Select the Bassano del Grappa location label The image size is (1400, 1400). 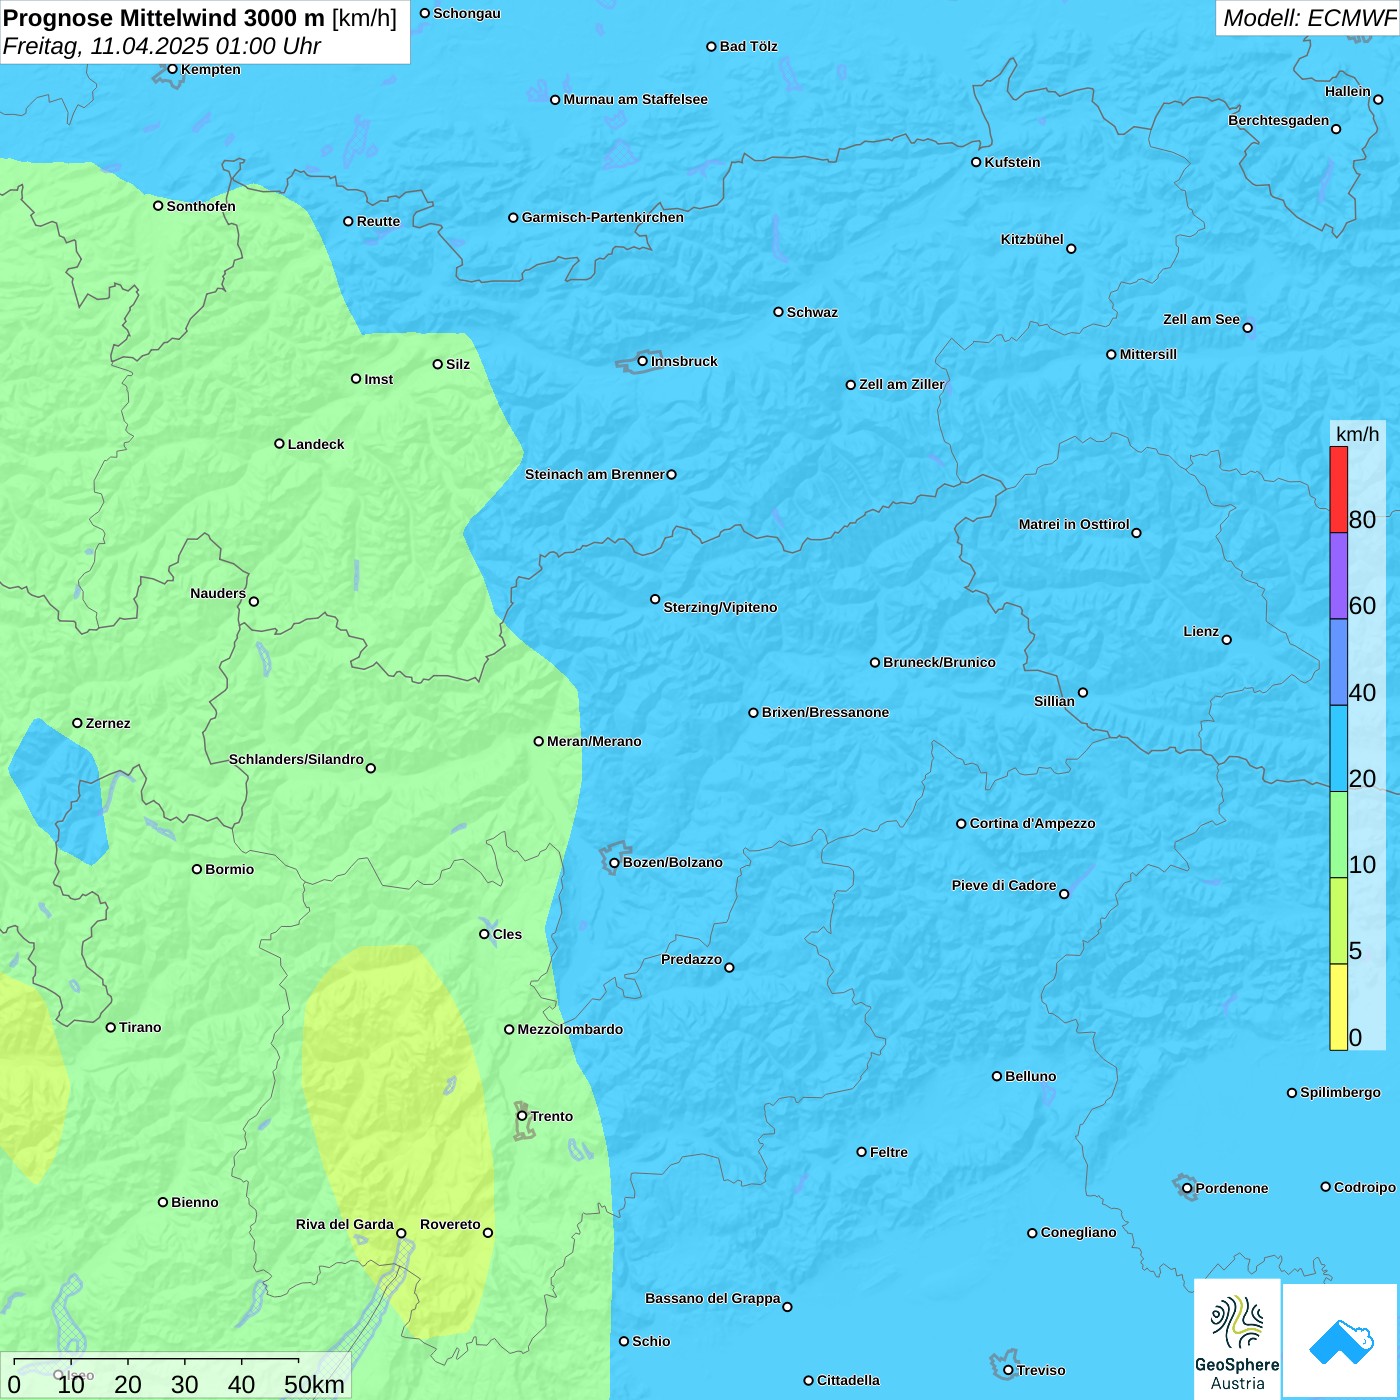tap(712, 1298)
